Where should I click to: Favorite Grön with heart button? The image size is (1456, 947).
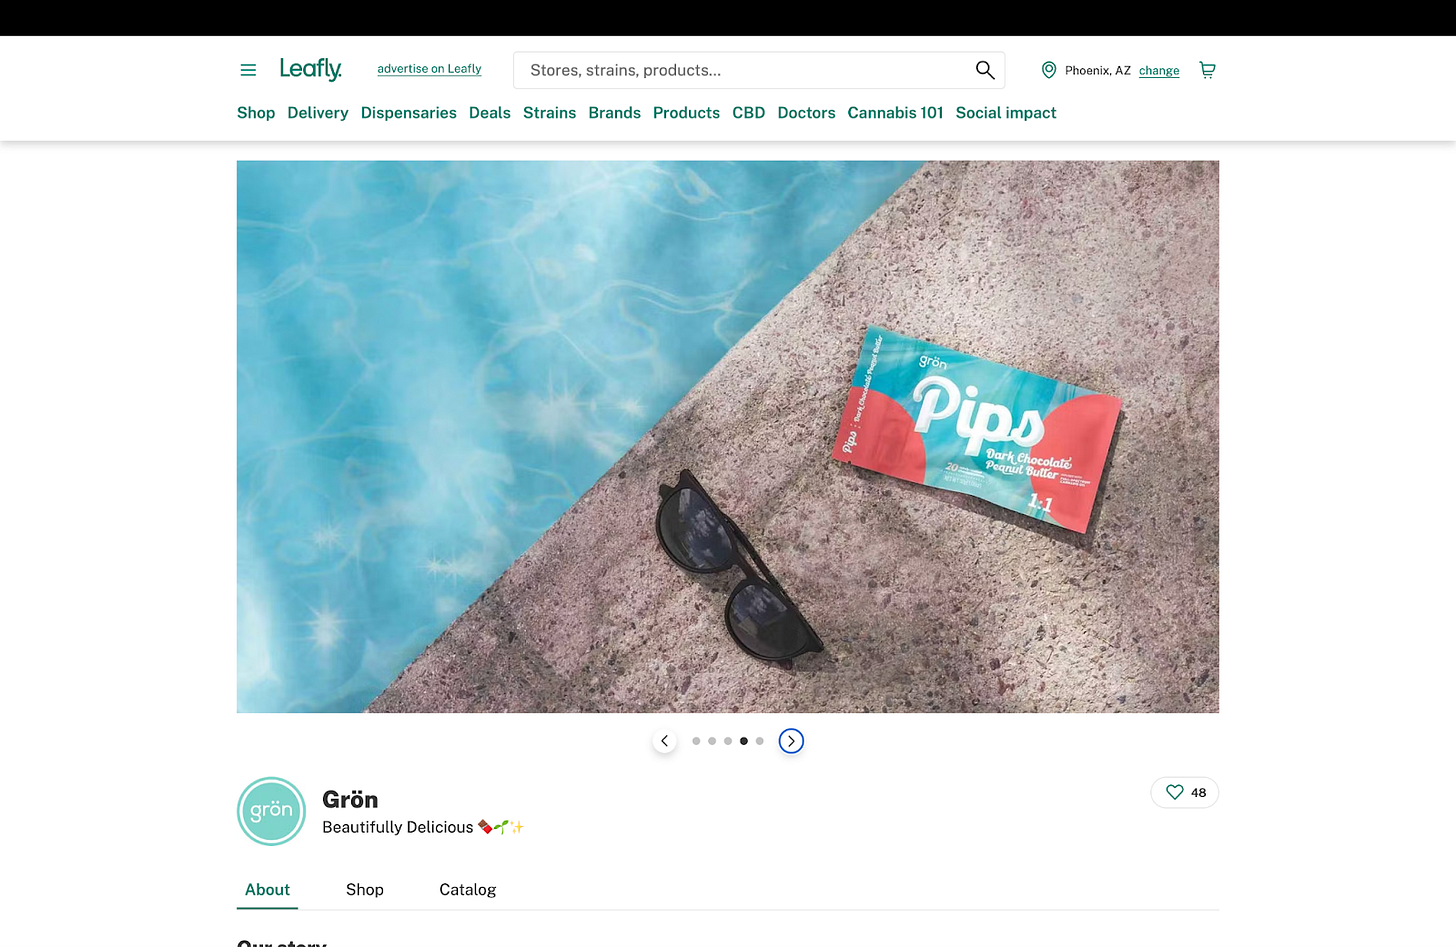(1185, 792)
